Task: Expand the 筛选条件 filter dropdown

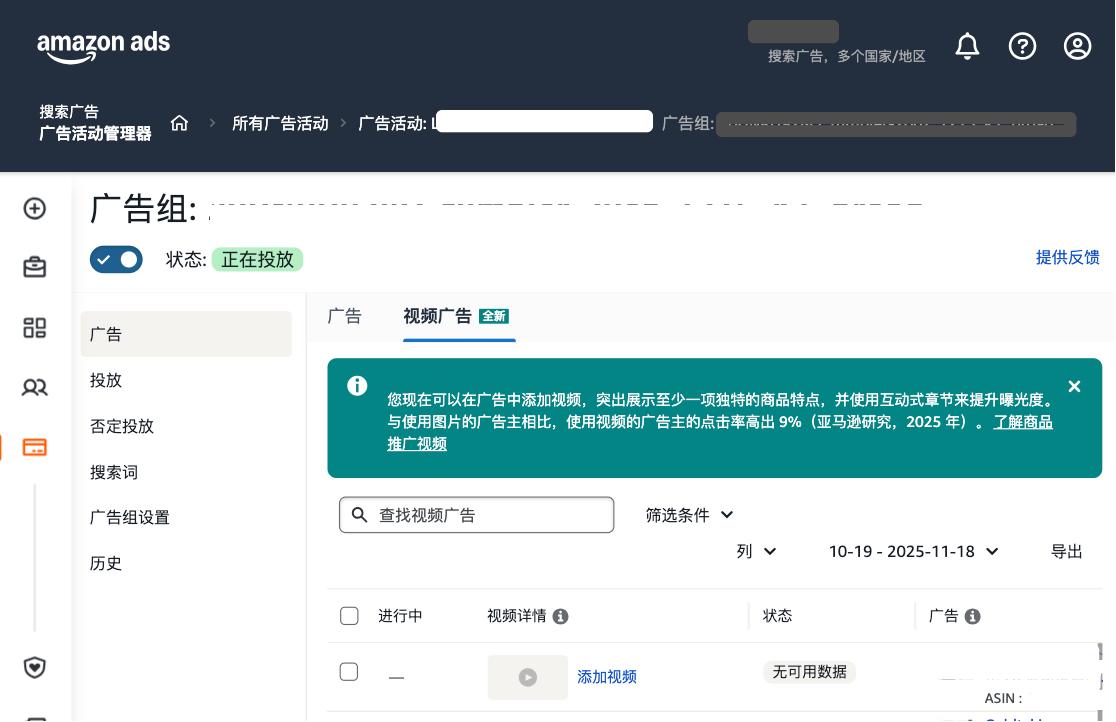Action: [689, 515]
